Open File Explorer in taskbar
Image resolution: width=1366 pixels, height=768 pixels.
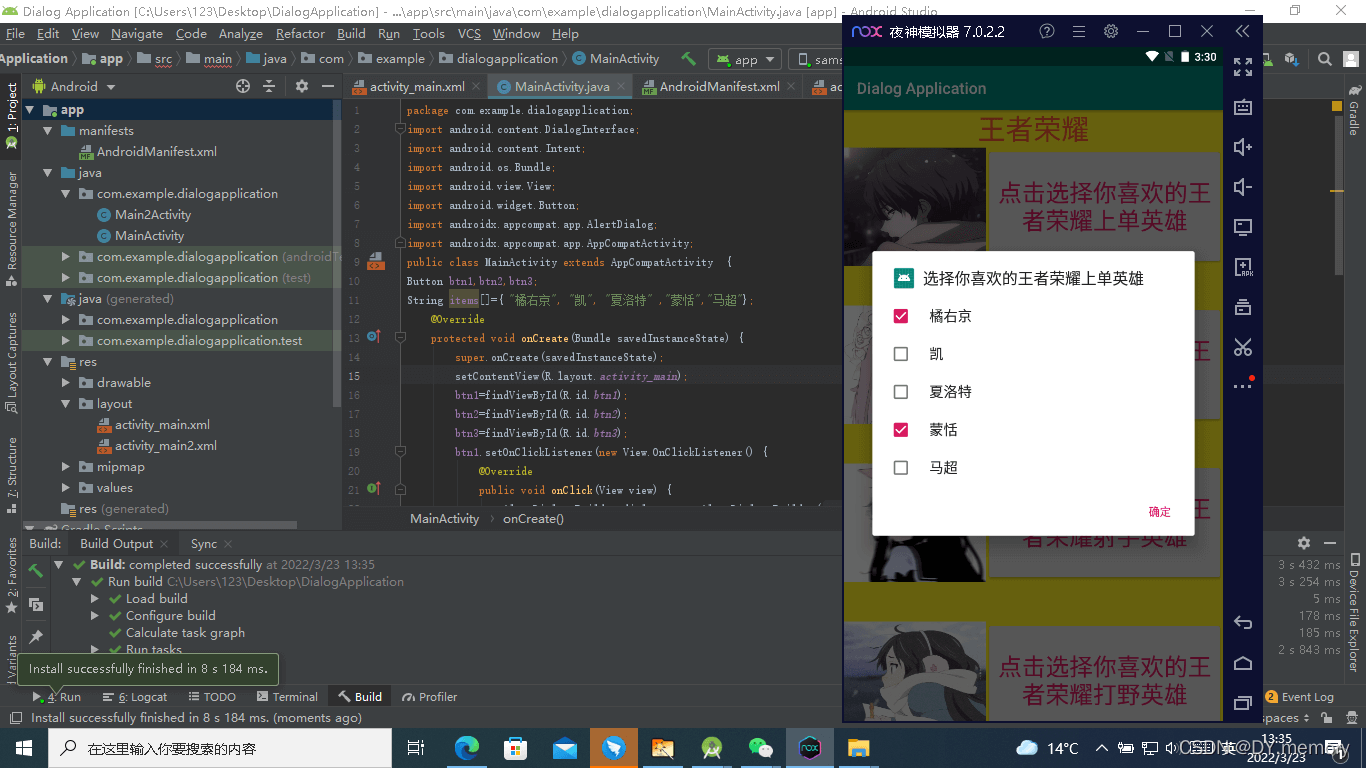[x=858, y=748]
